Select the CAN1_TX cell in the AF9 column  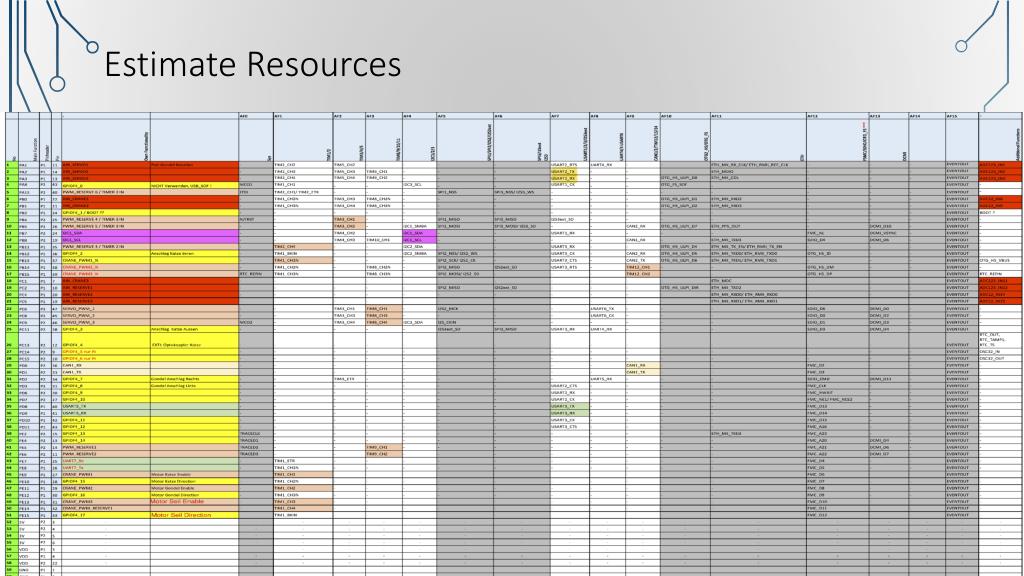pos(643,372)
